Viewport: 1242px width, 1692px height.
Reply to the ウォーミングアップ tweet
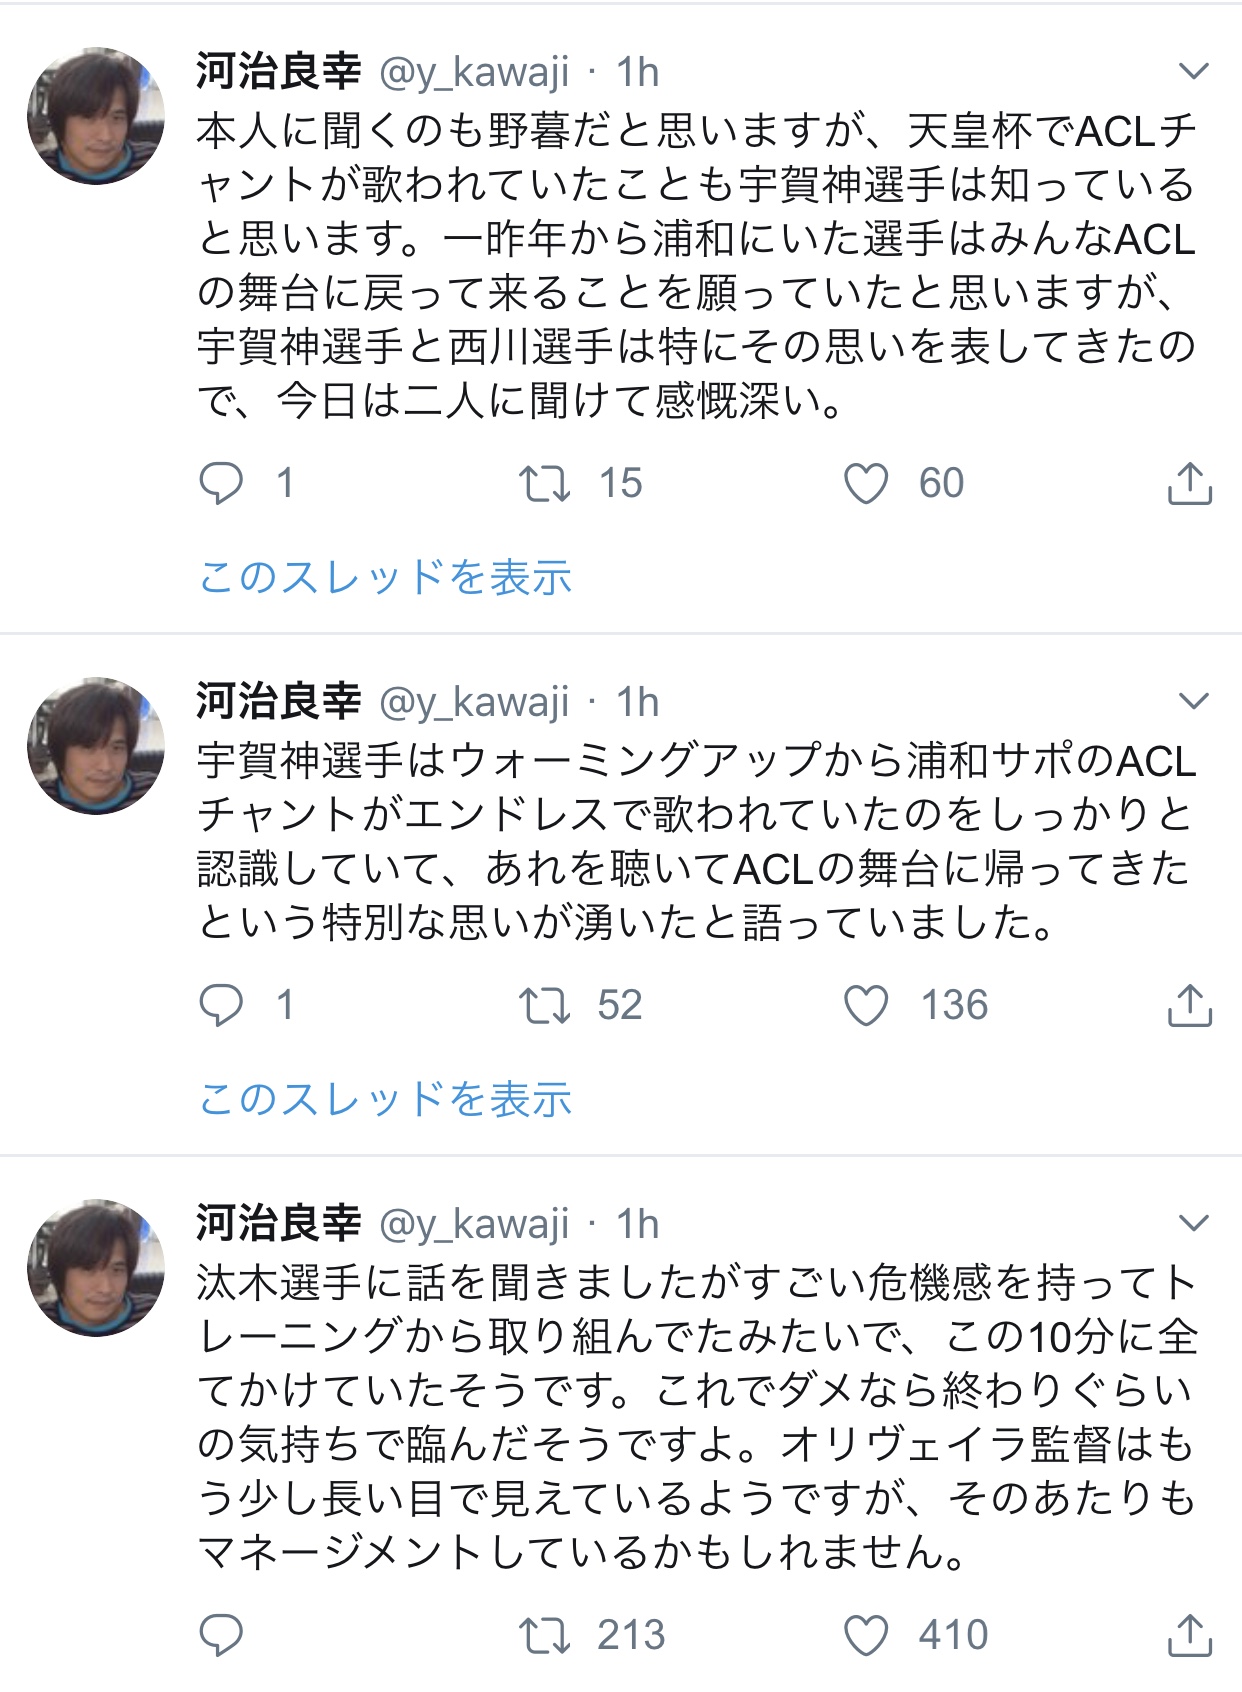(x=221, y=1005)
